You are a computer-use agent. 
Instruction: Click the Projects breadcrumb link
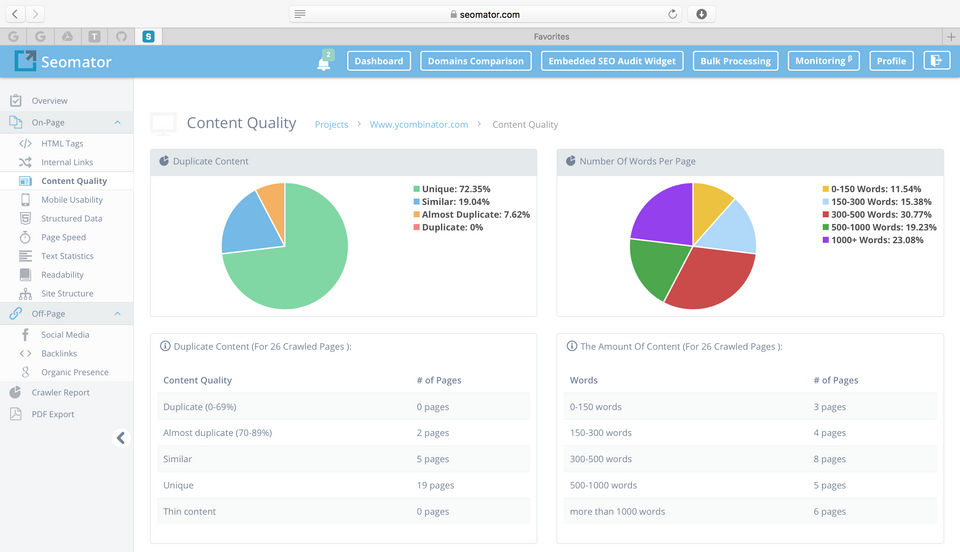(331, 124)
